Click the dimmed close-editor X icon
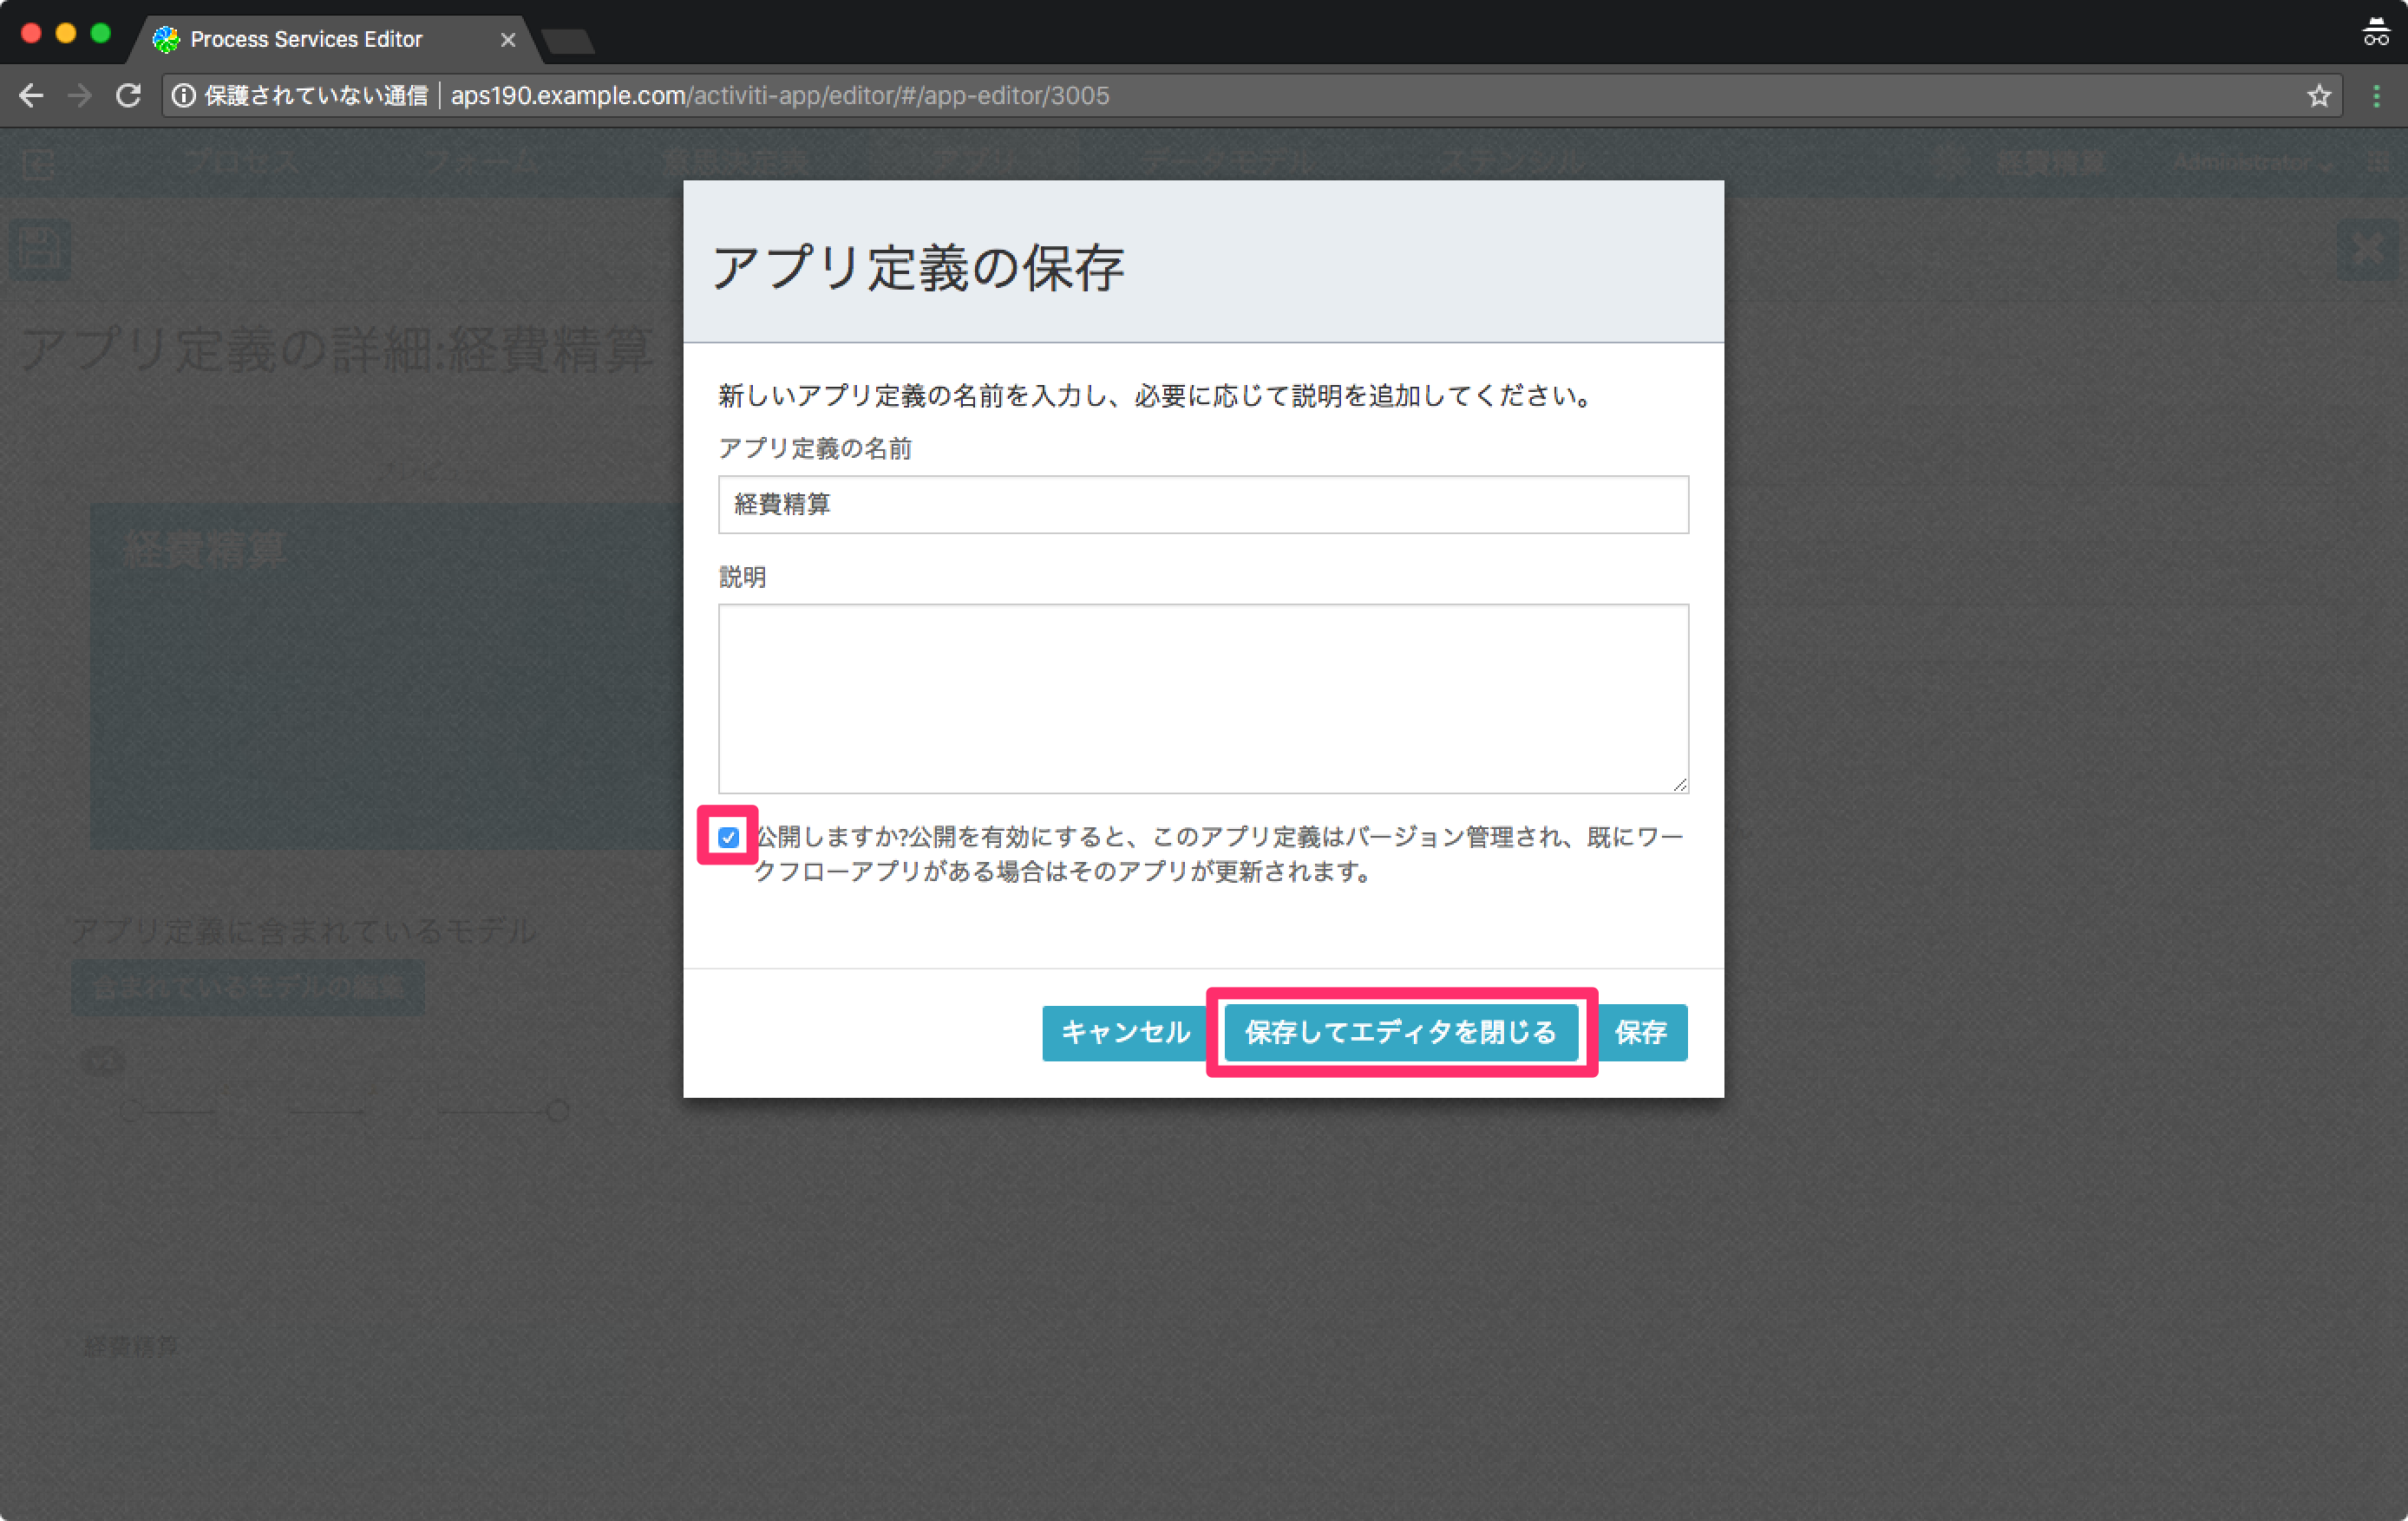Image resolution: width=2408 pixels, height=1521 pixels. (x=2367, y=249)
